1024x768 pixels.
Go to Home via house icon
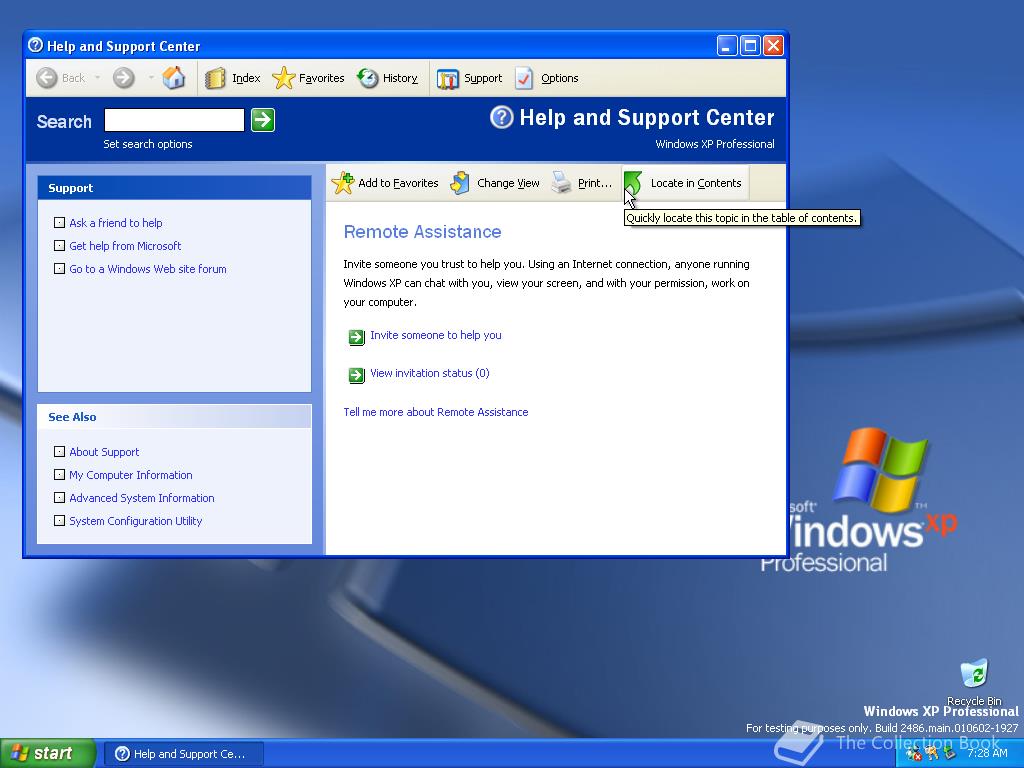(174, 78)
